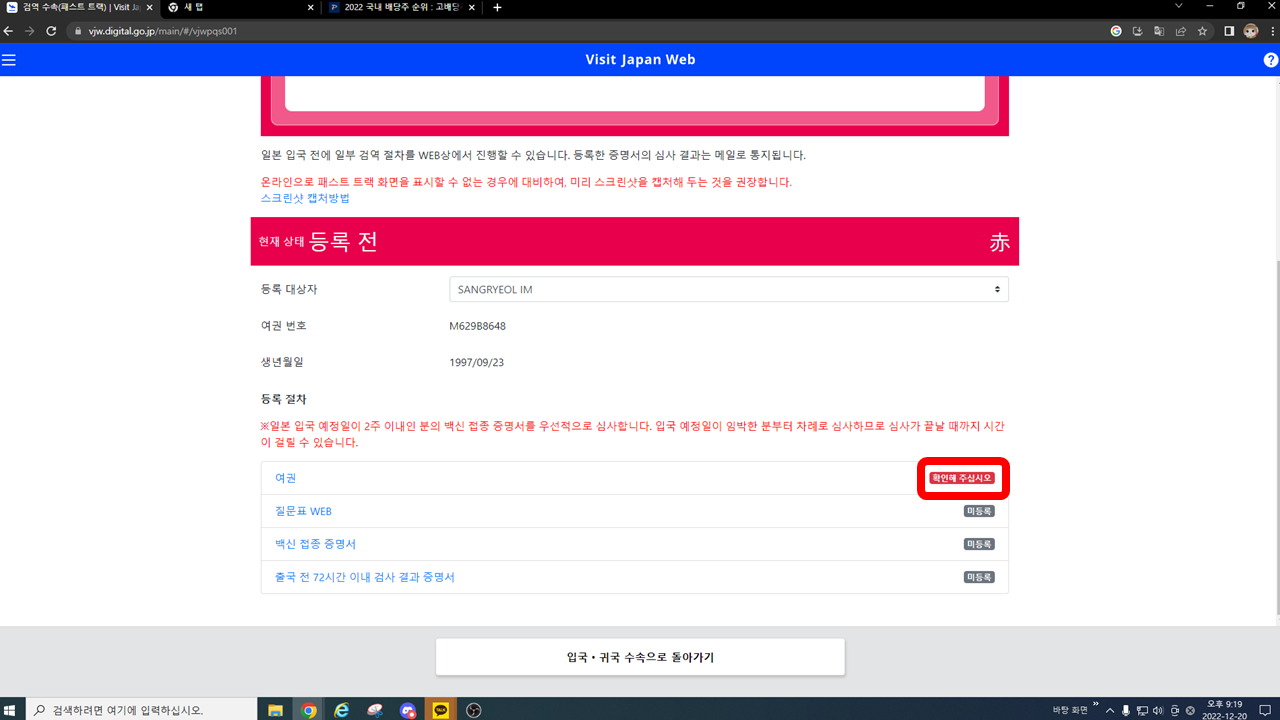Click the passport number M629B8648
Image resolution: width=1280 pixels, height=720 pixels.
(x=478, y=326)
